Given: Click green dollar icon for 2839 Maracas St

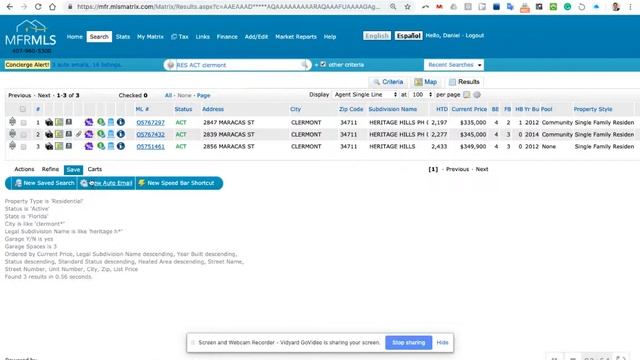Looking at the screenshot, I should (101, 134).
